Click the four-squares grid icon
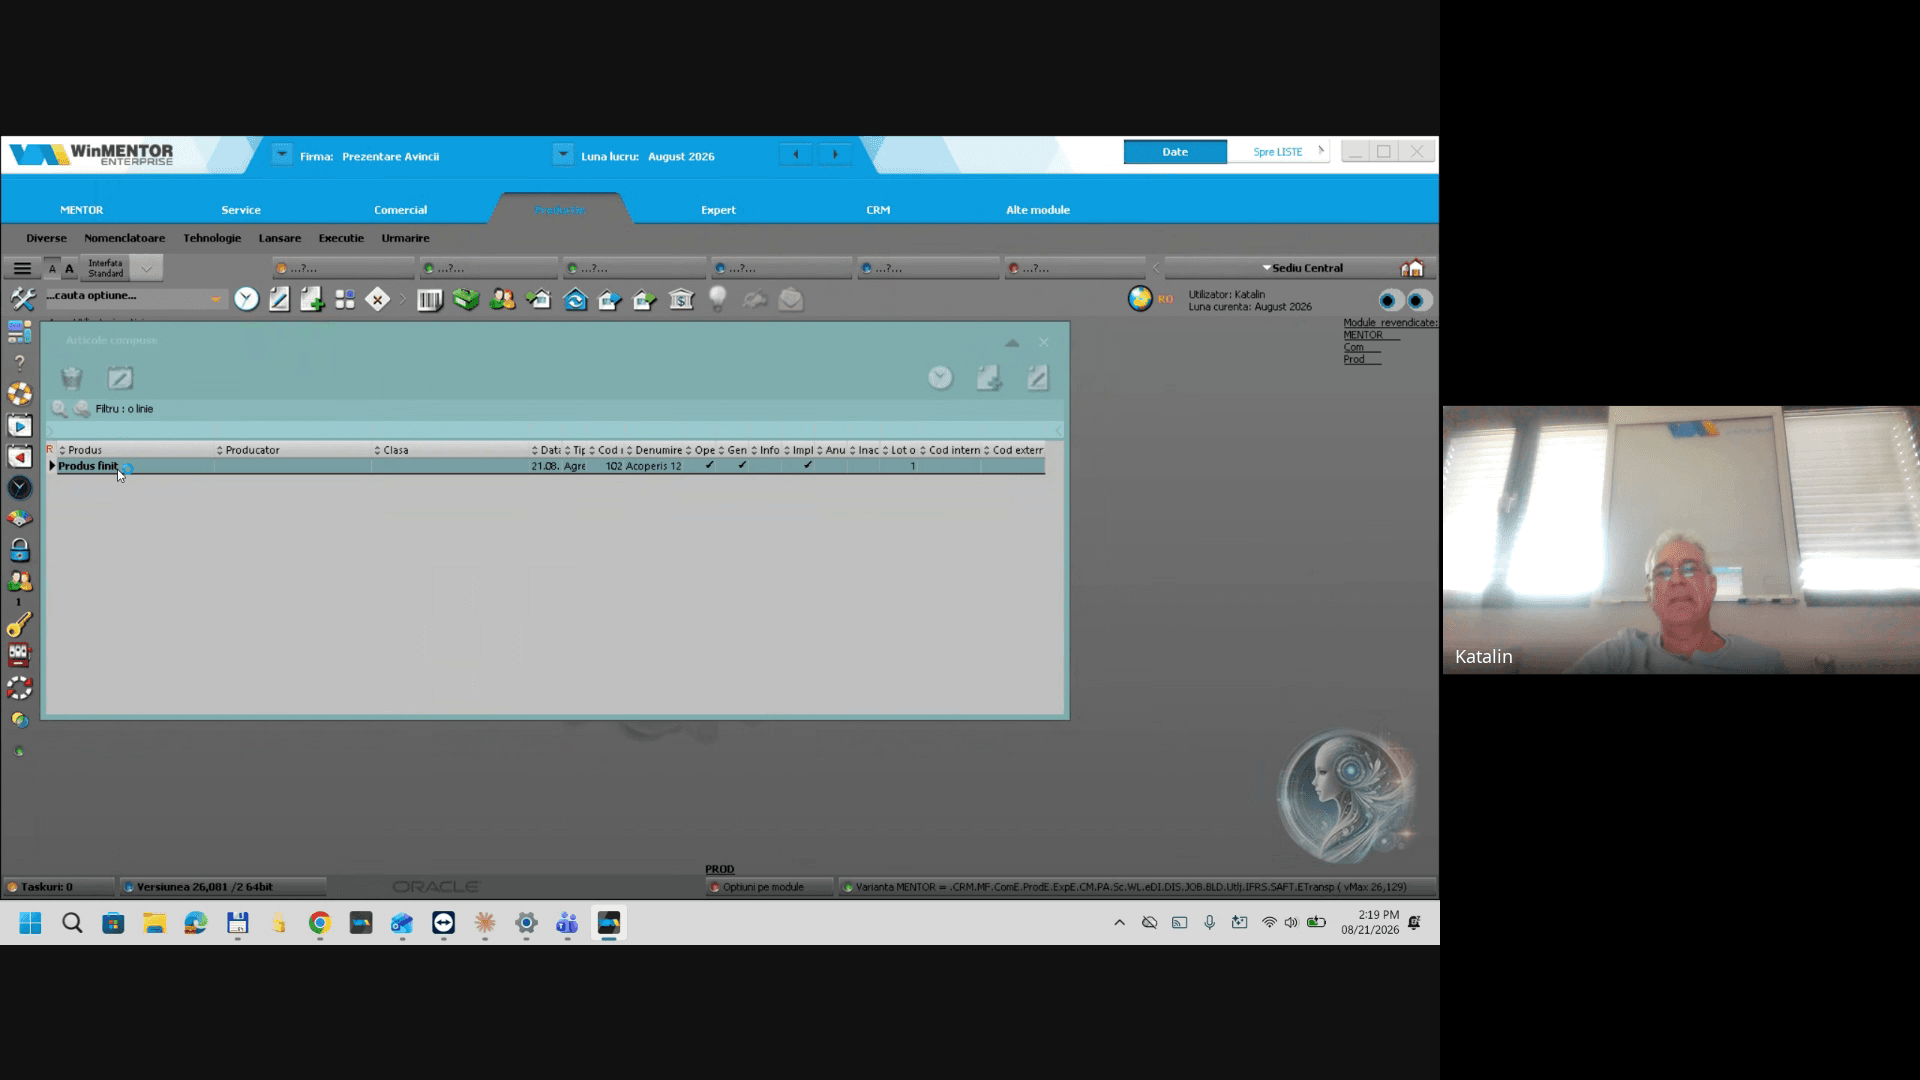Image resolution: width=1920 pixels, height=1080 pixels. tap(345, 299)
